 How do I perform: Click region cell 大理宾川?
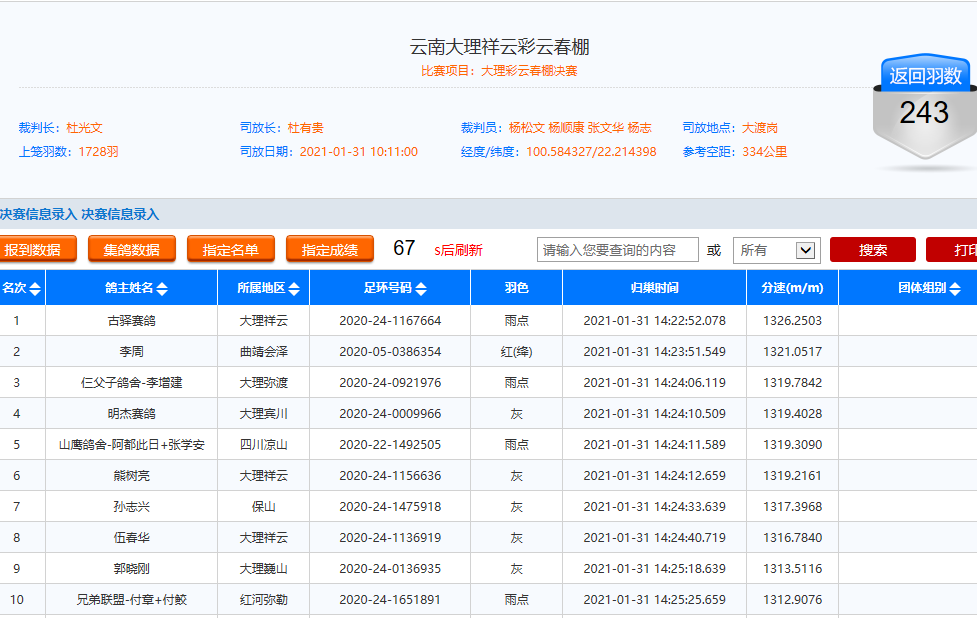(264, 414)
